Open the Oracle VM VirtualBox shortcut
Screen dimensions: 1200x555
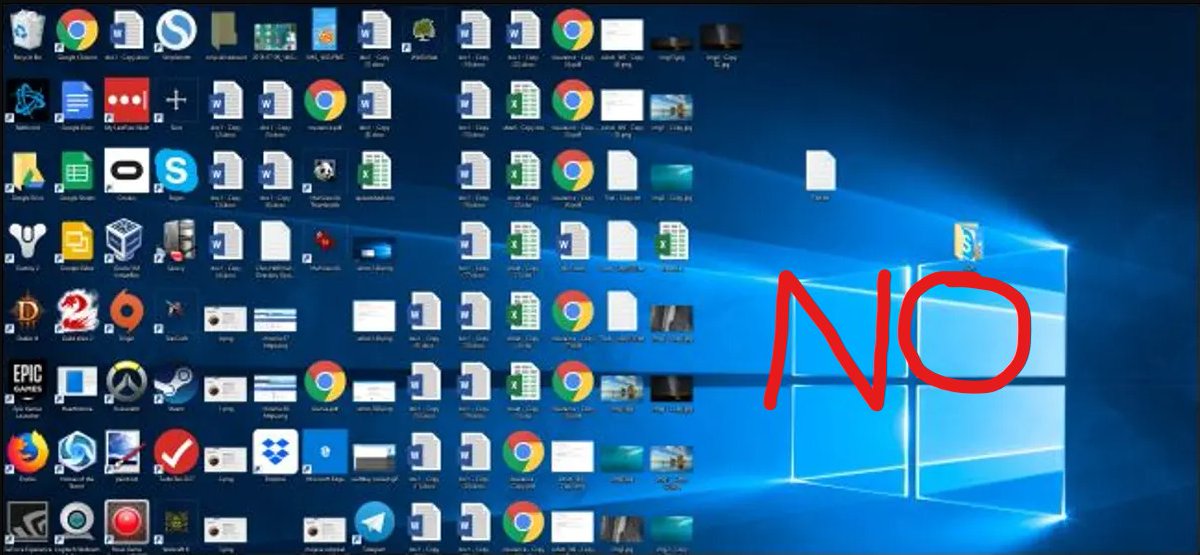point(126,241)
